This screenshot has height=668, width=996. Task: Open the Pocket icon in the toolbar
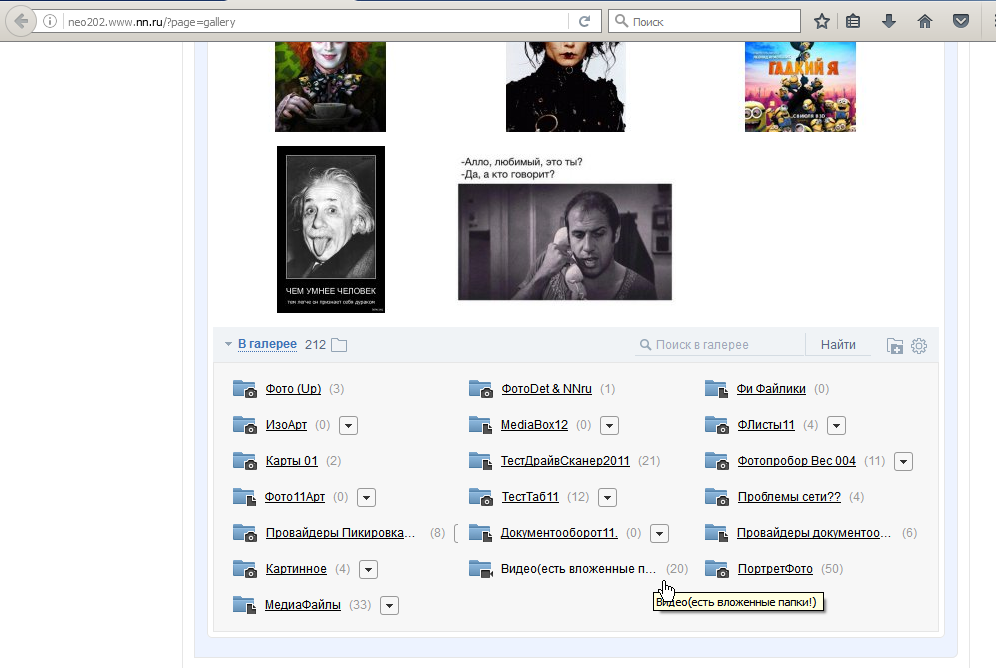tap(961, 22)
